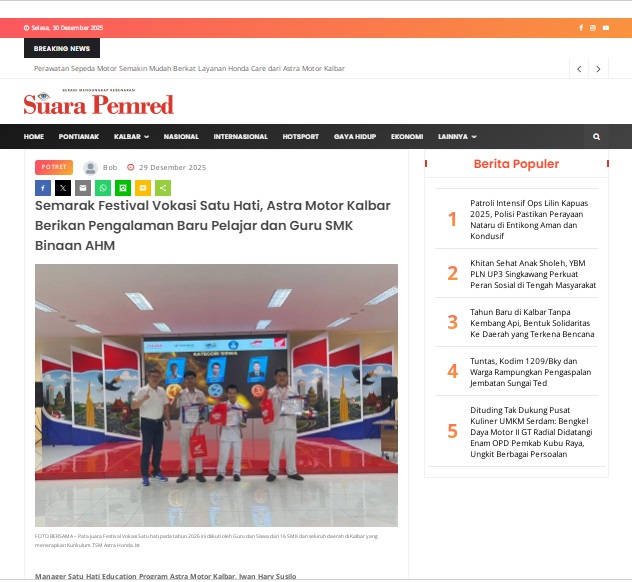Screen dimensions: 632x582
Task: Share article on X (black share button)
Action: click(63, 187)
